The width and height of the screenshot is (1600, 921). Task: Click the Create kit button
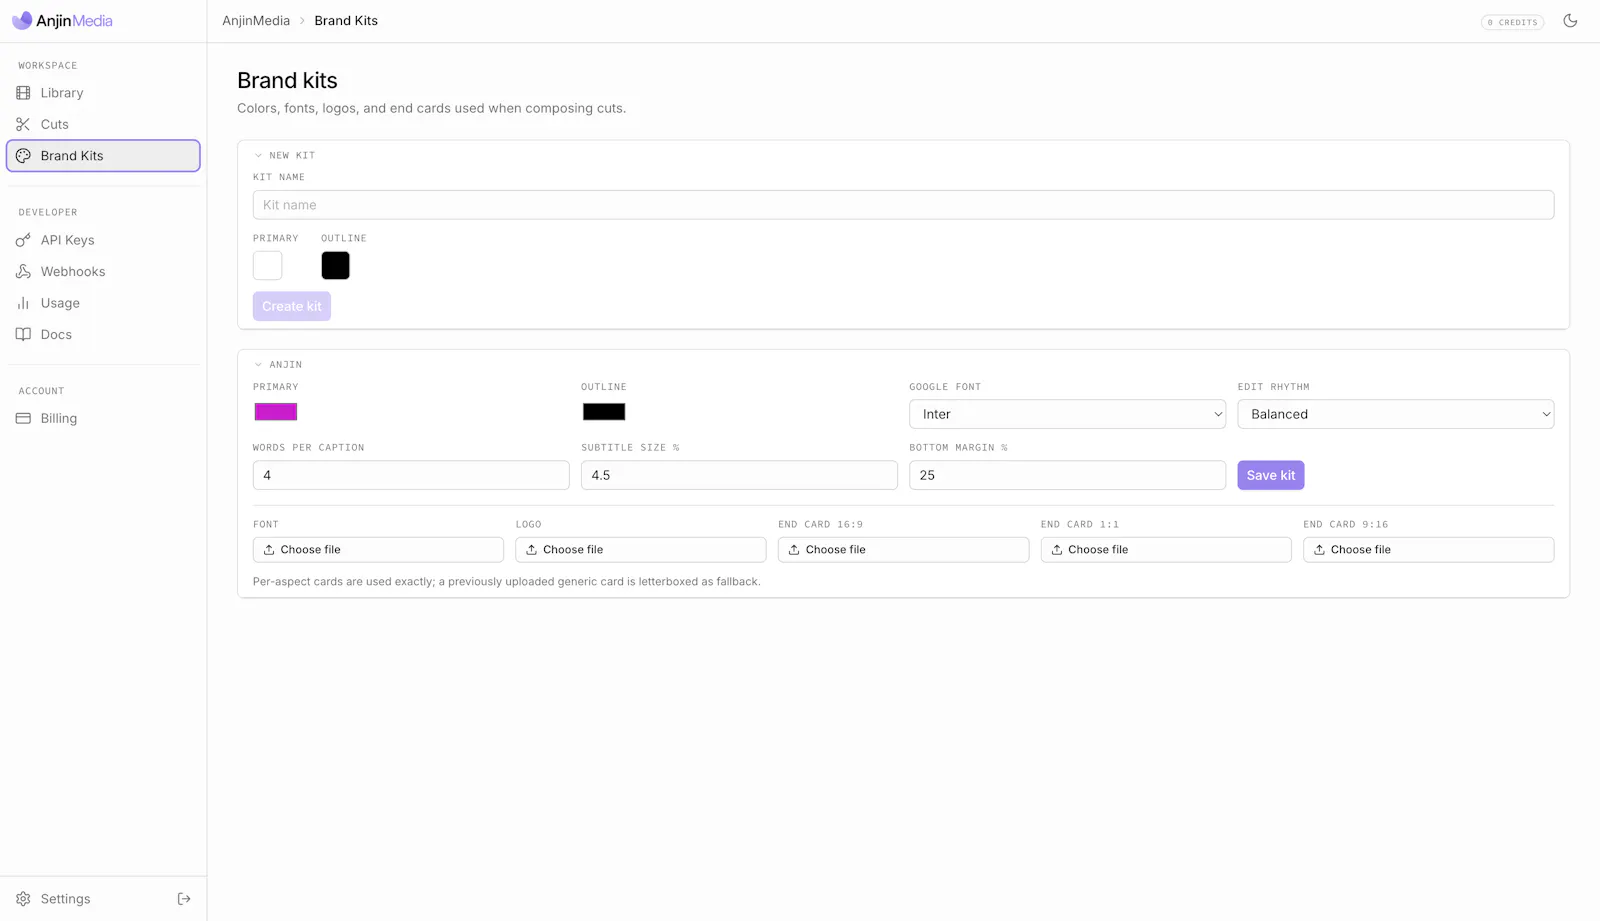point(292,306)
